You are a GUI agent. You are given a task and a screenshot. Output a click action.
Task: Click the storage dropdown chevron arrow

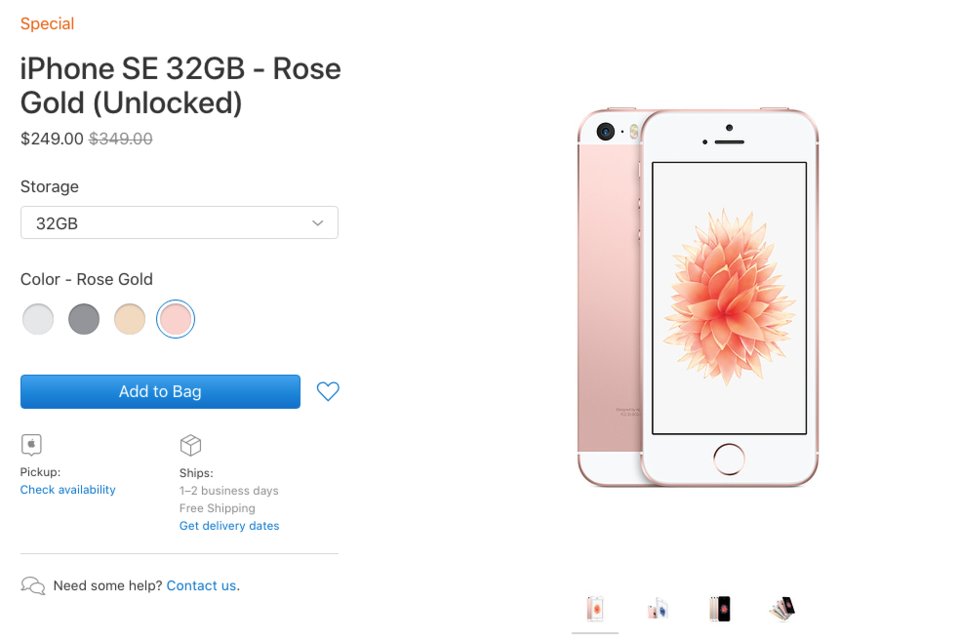click(318, 223)
